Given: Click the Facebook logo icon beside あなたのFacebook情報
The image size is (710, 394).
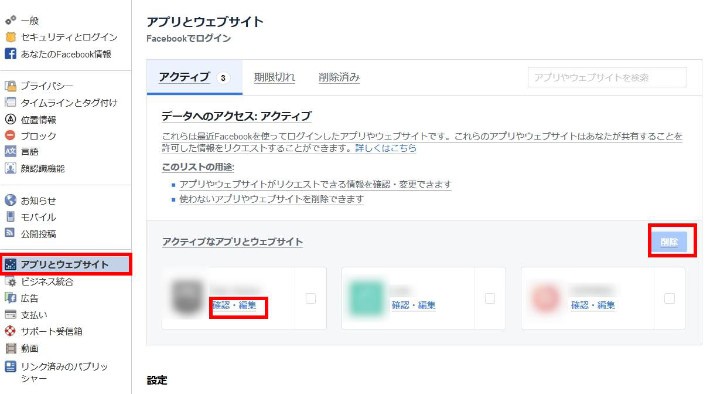Looking at the screenshot, I should click(10, 54).
